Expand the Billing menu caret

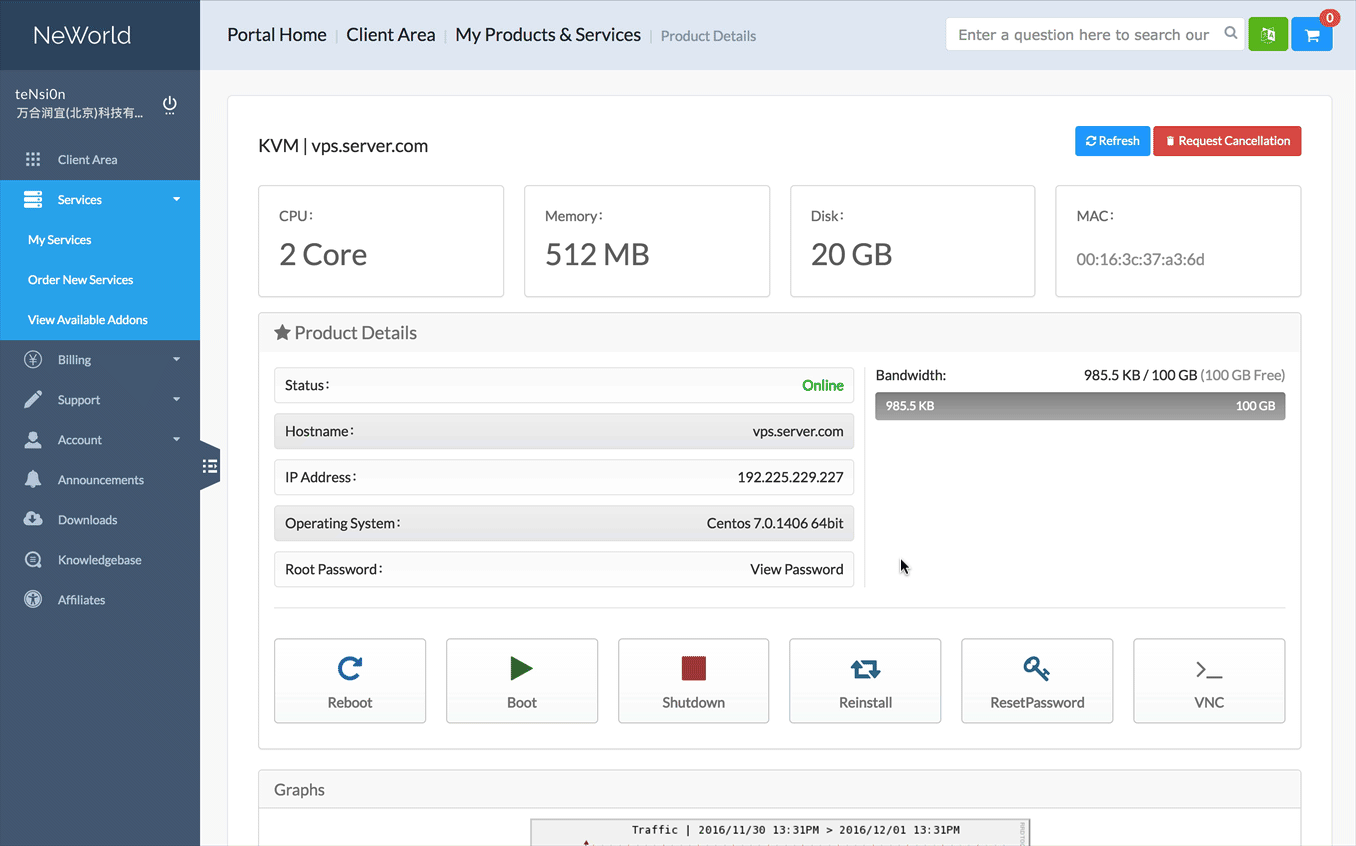177,359
